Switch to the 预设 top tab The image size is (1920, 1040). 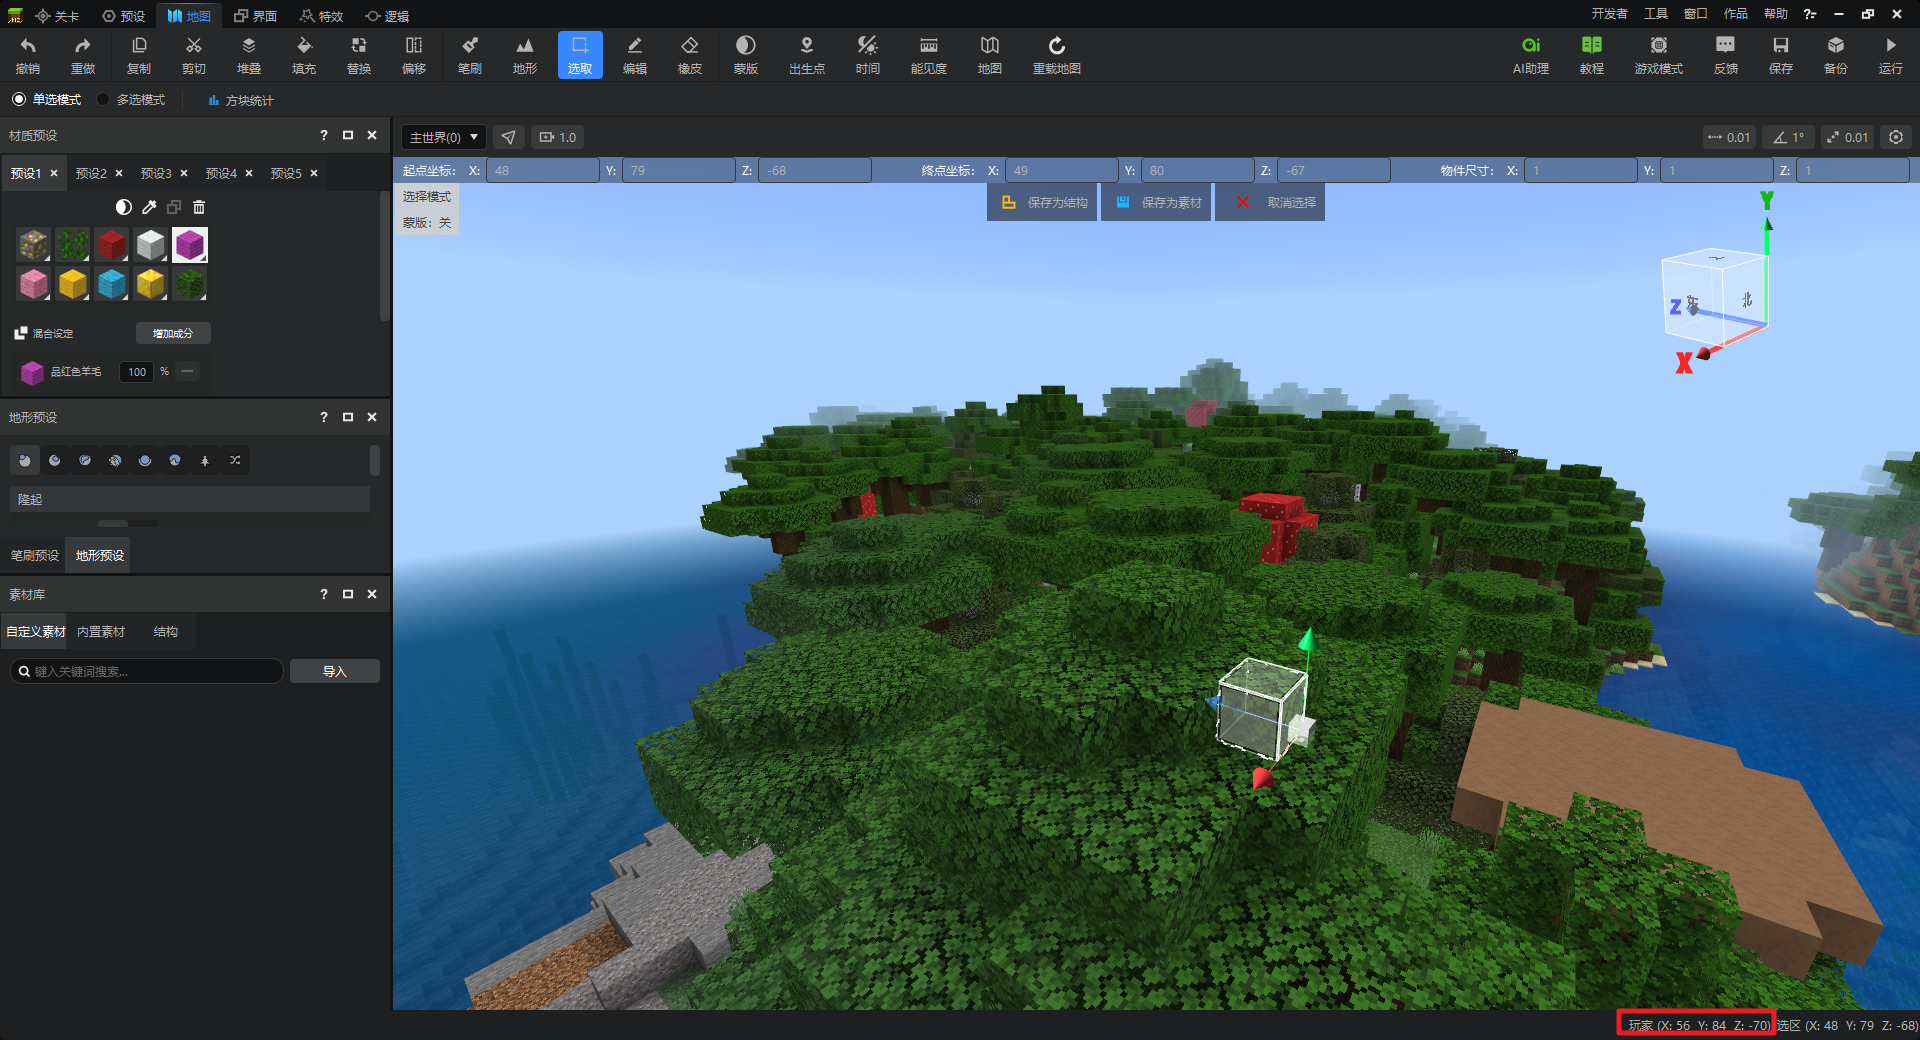click(124, 16)
